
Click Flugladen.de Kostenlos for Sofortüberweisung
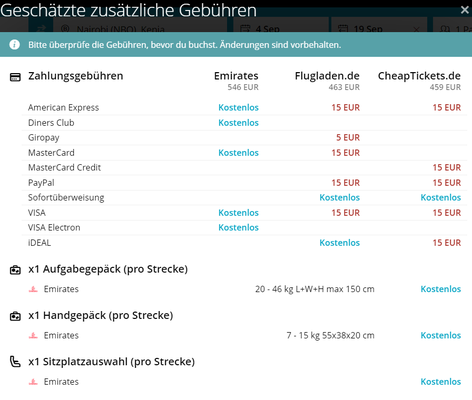coord(340,198)
